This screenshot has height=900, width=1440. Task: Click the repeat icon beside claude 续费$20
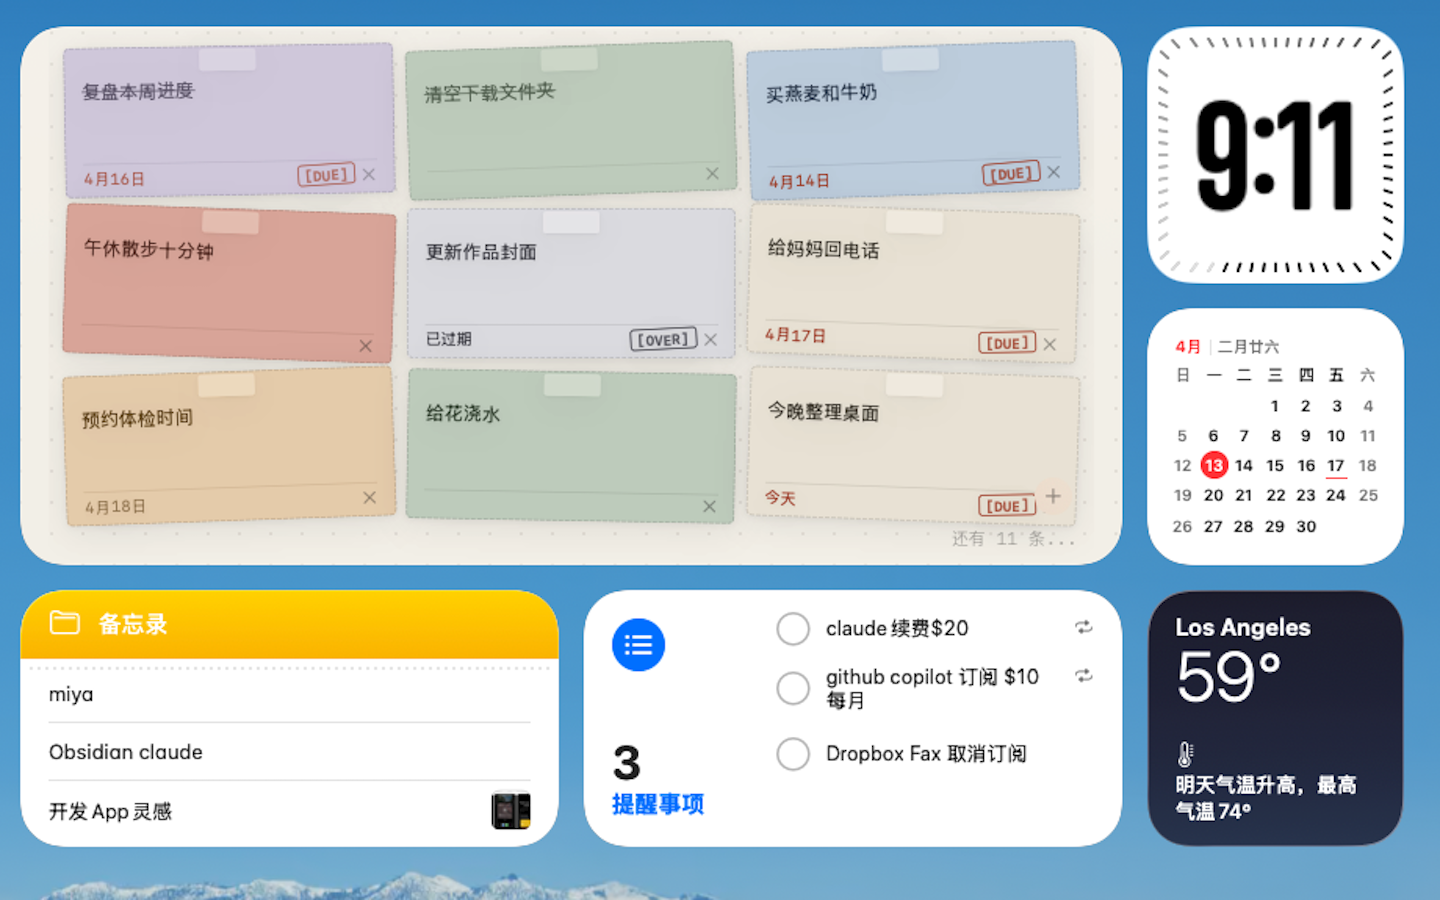pyautogui.click(x=1084, y=628)
